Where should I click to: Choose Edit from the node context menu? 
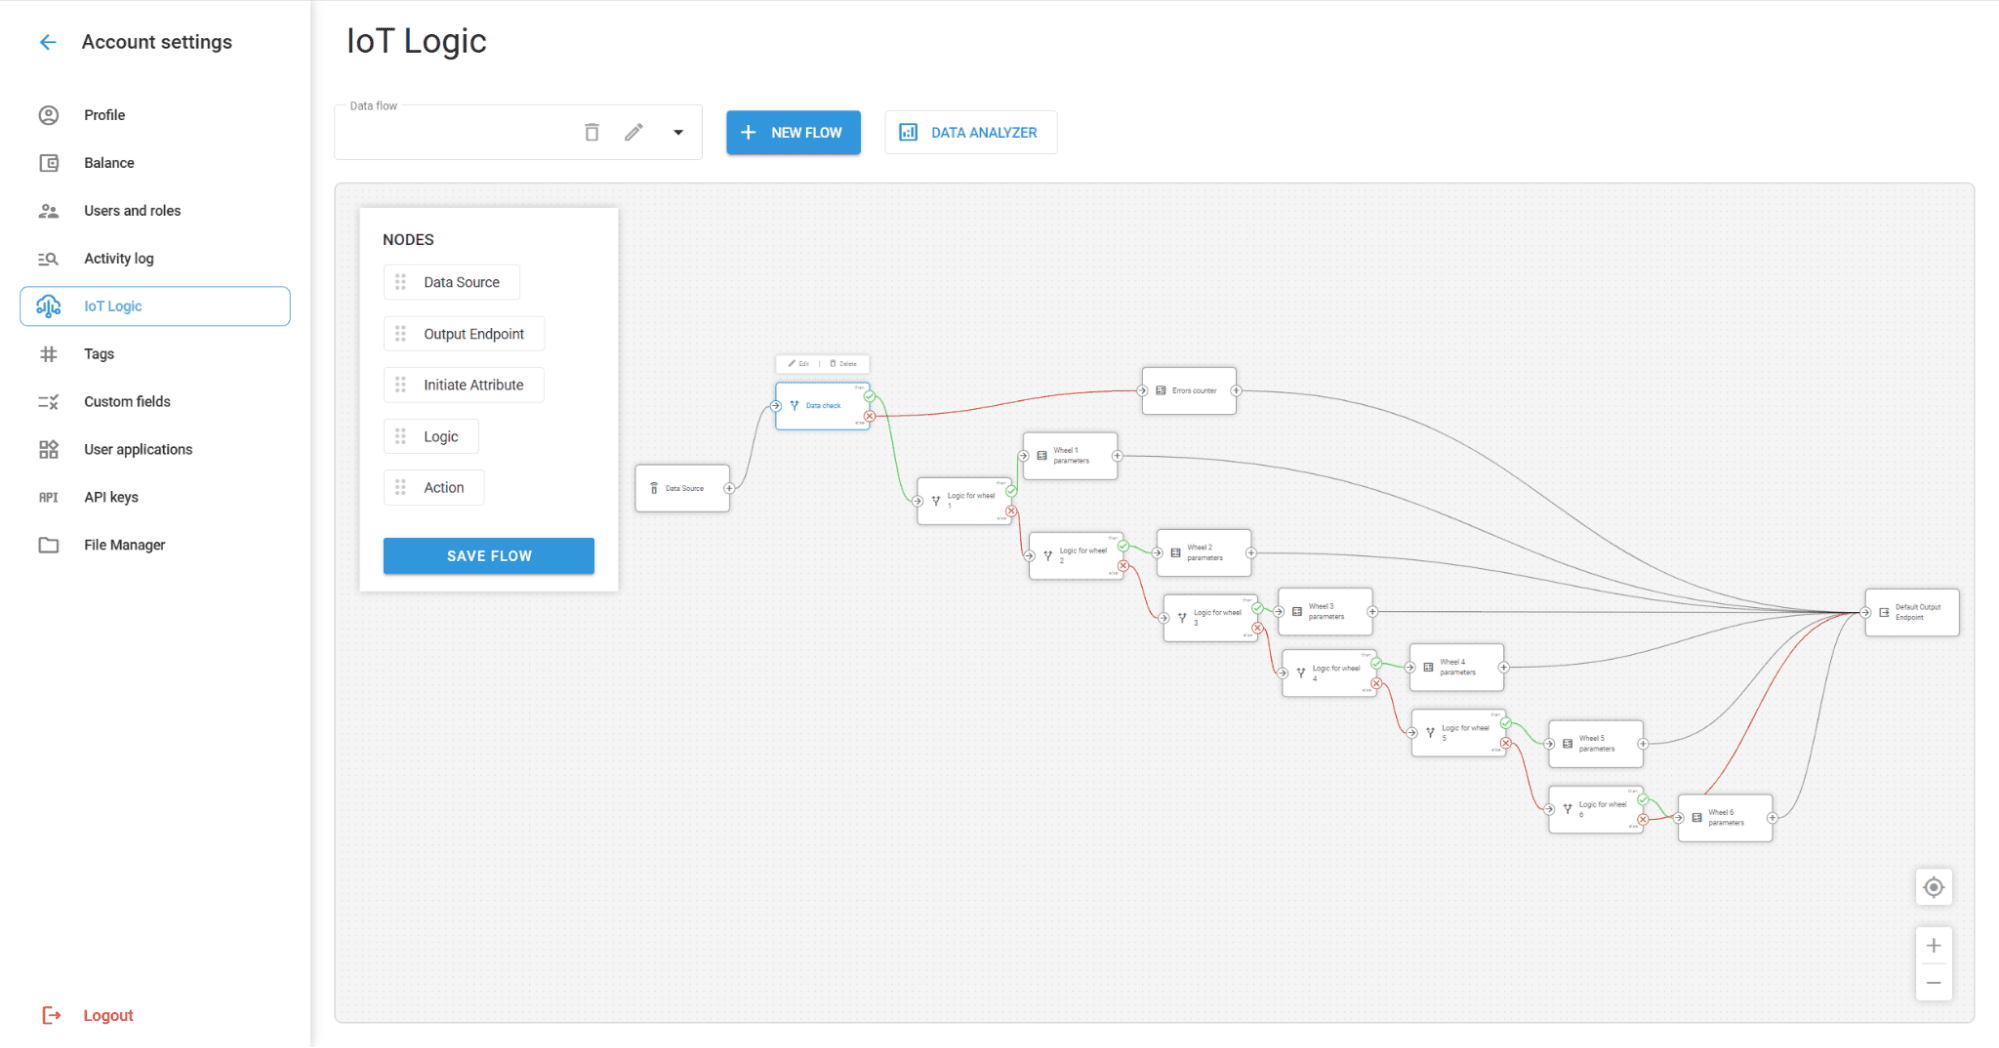pos(799,363)
